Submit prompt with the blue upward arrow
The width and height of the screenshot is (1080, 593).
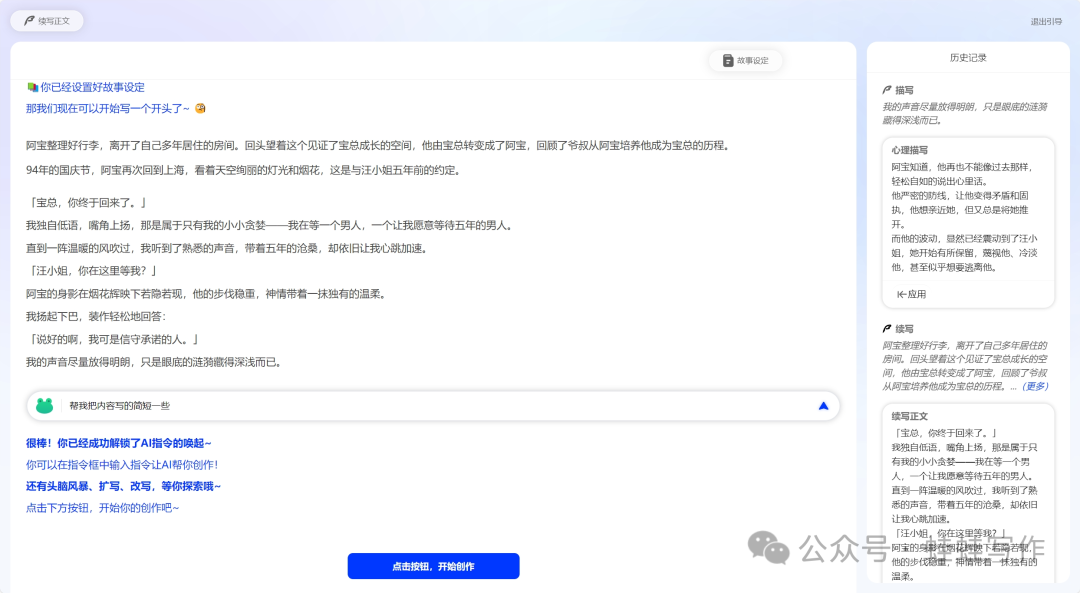[x=823, y=406]
